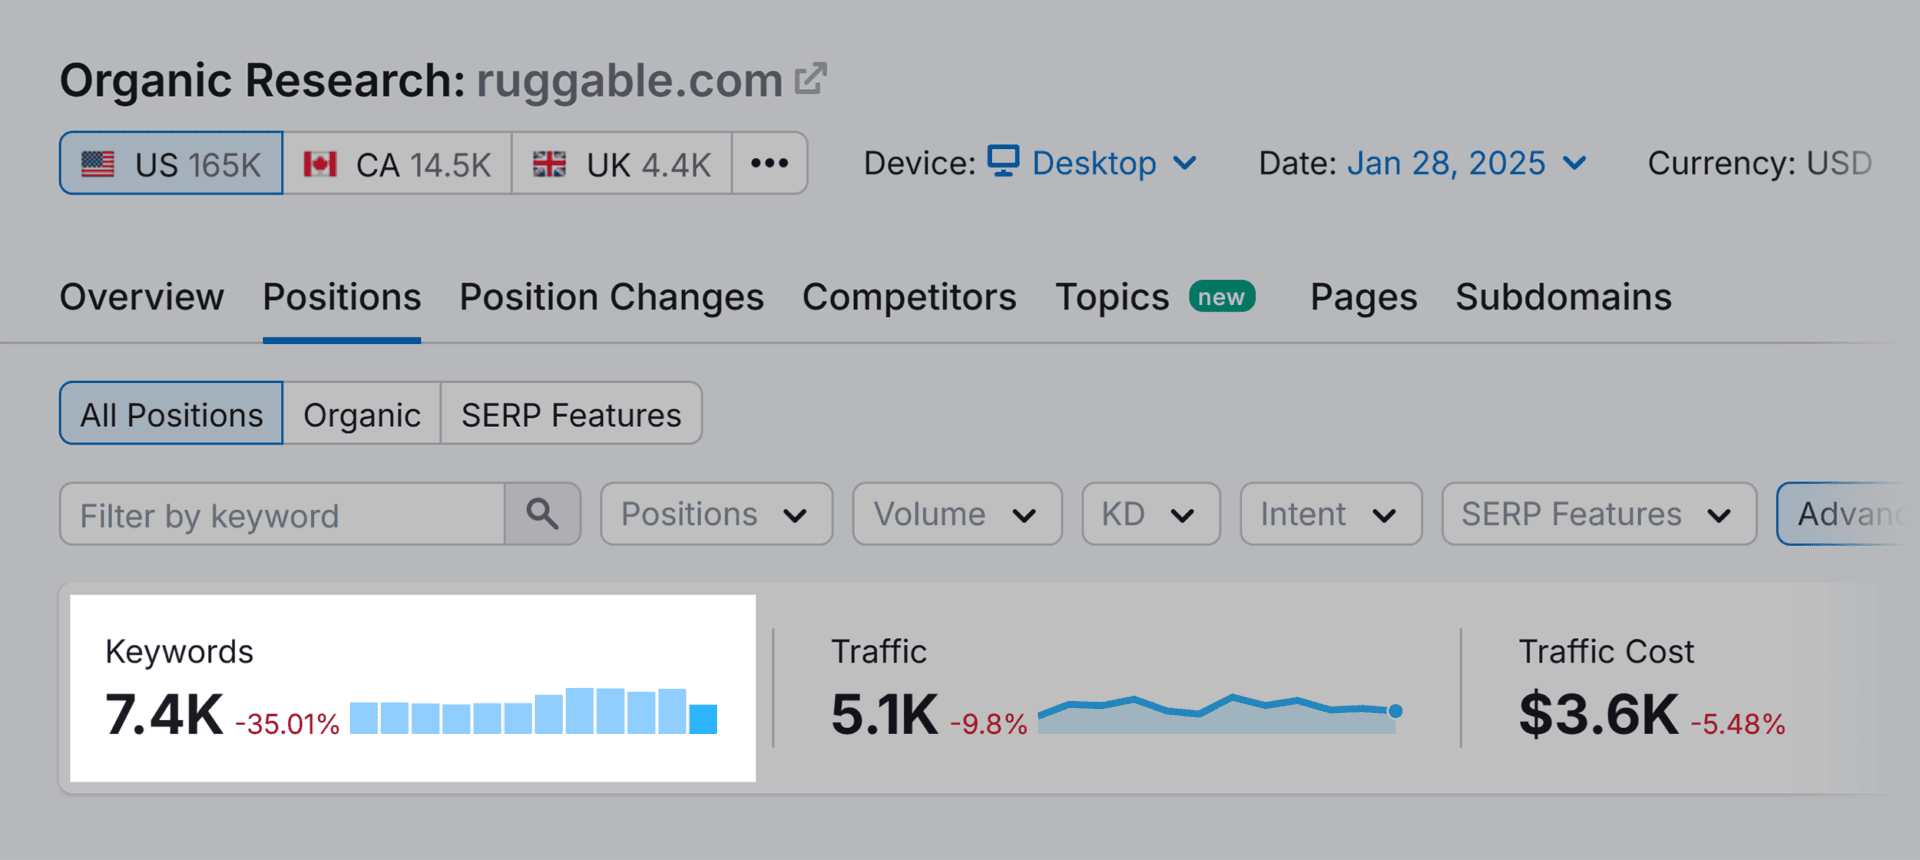Screen dimensions: 1920x860
Task: Switch to the Position Changes tab
Action: pos(611,297)
